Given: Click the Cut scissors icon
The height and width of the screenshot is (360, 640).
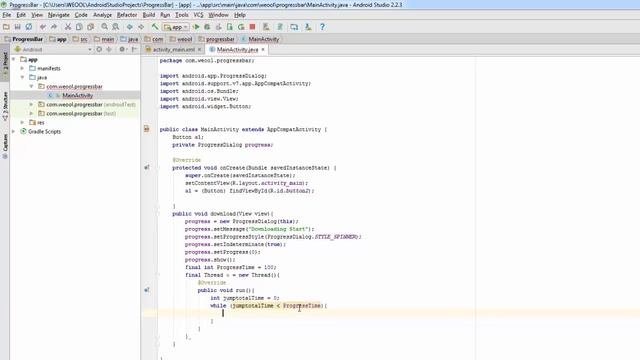Looking at the screenshot, I should 68,27.
